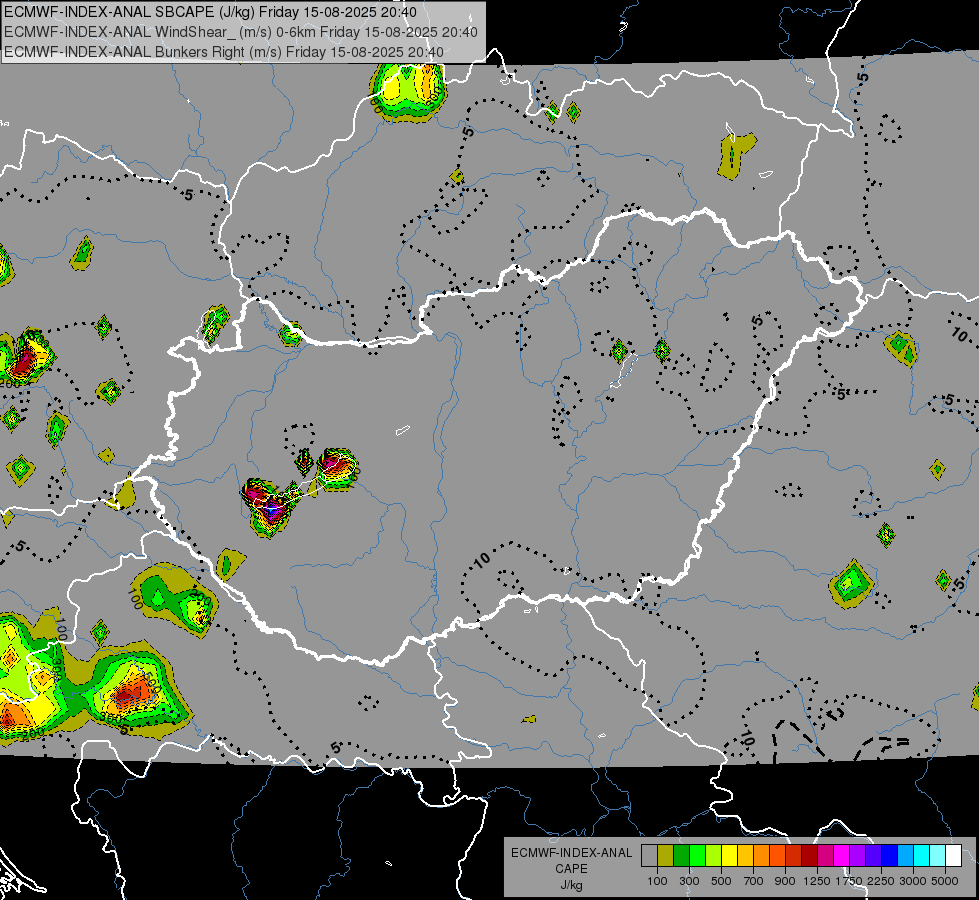Pick the olive legend swatch
This screenshot has height=900, width=979.
pyautogui.click(x=665, y=856)
